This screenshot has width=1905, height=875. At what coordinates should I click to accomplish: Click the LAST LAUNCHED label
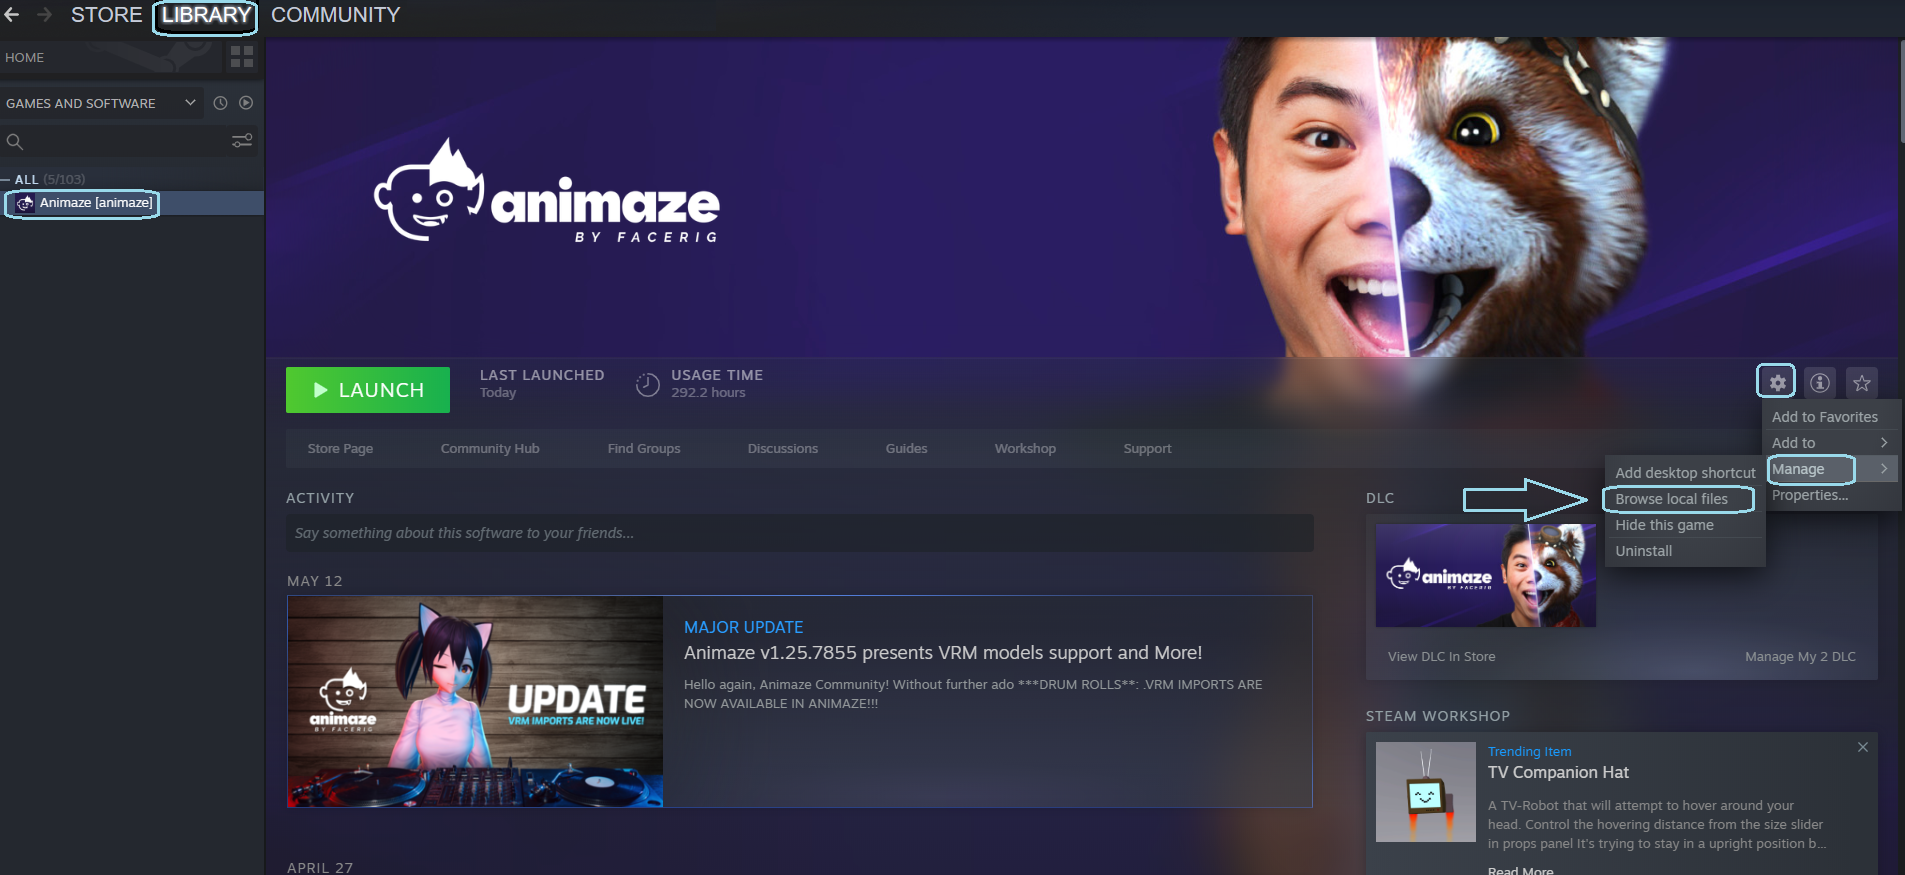click(542, 375)
